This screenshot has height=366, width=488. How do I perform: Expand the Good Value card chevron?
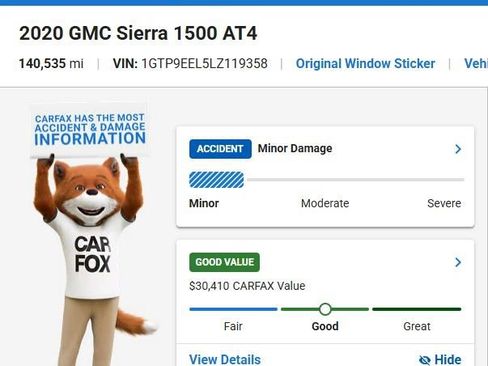point(458,262)
